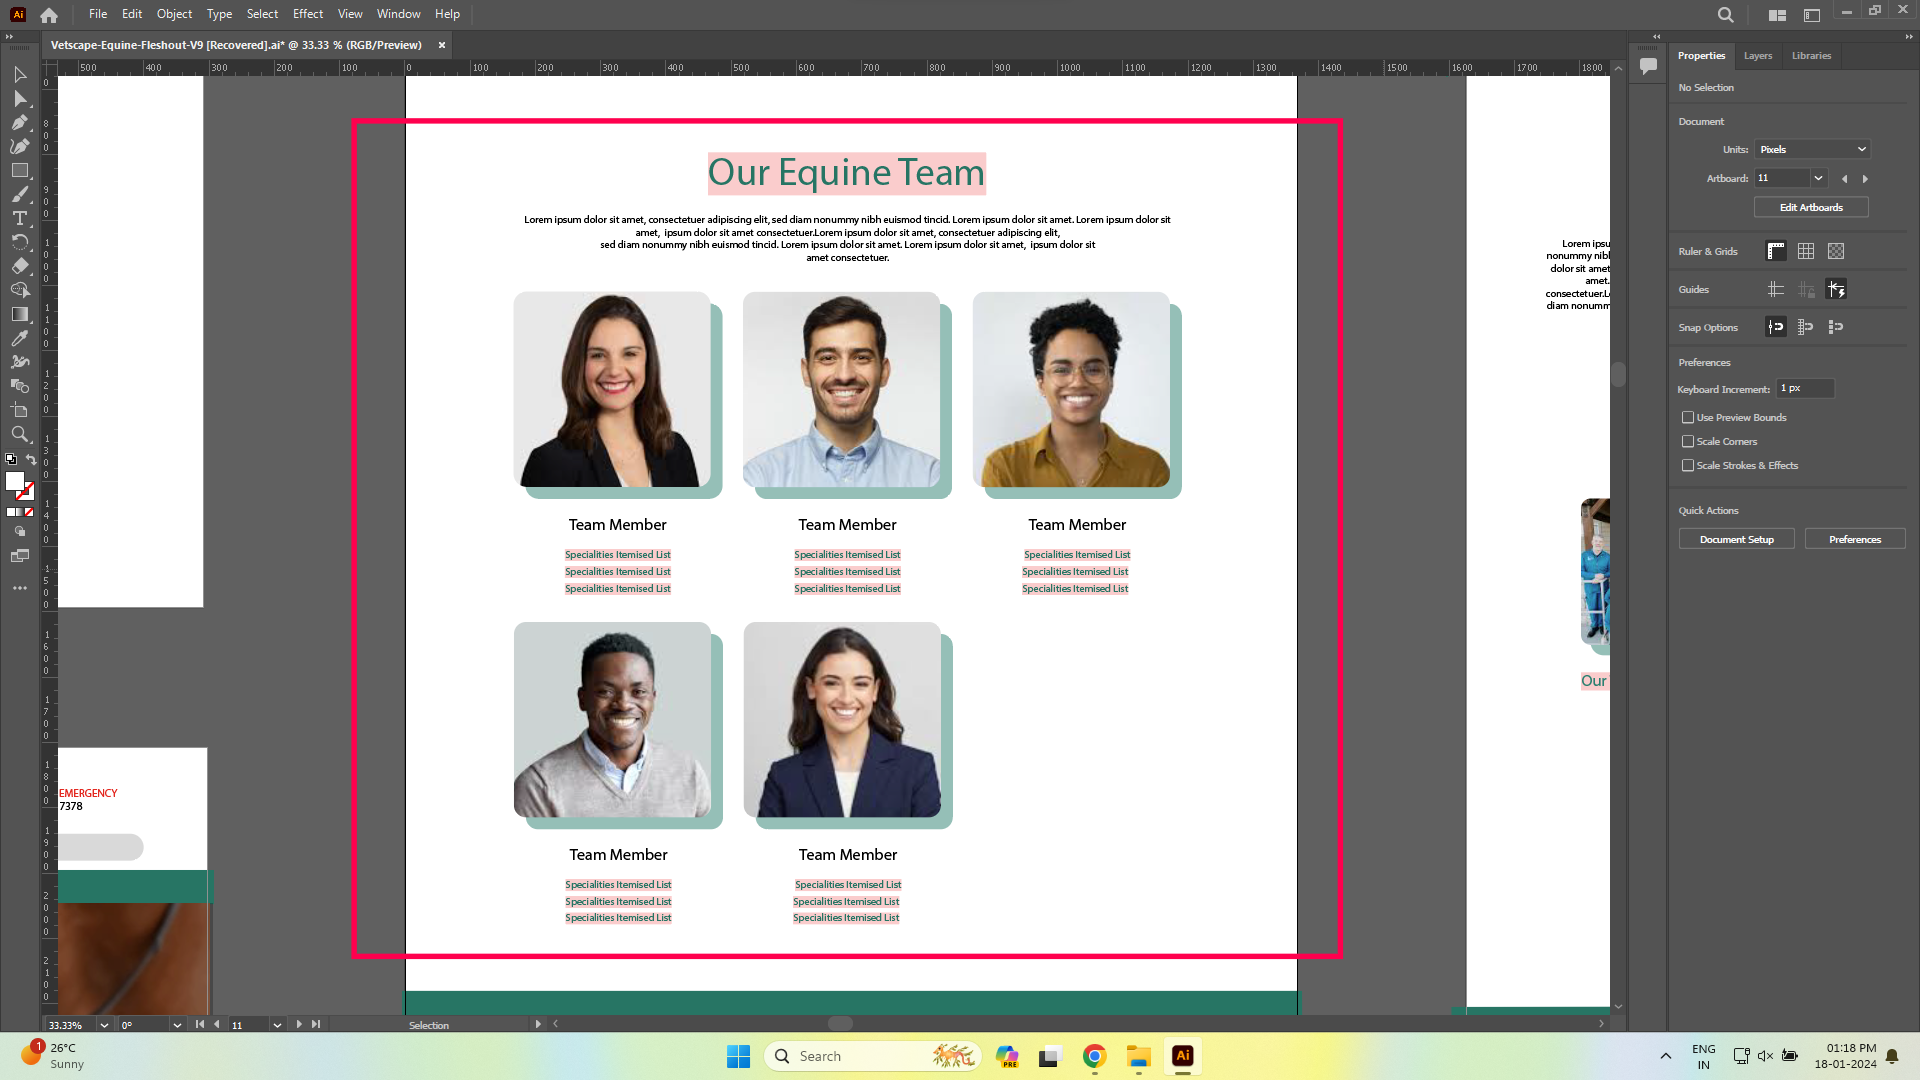Screen dimensions: 1920x1080
Task: Select the Direct Selection tool
Action: [x=19, y=98]
